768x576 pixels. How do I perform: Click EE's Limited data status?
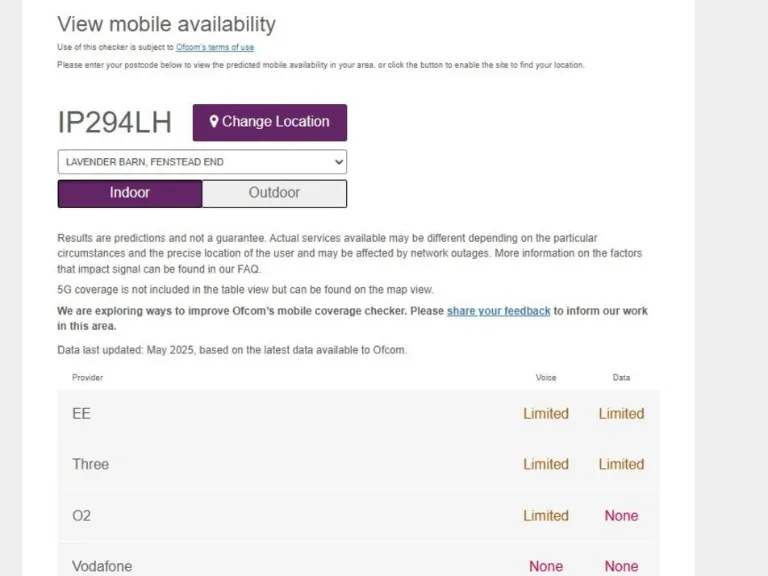pos(621,413)
